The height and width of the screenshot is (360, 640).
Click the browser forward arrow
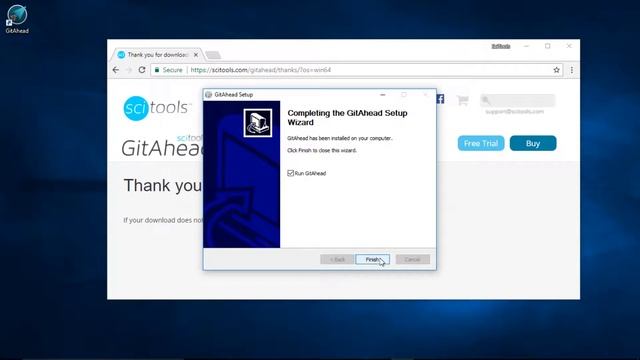[x=129, y=70]
